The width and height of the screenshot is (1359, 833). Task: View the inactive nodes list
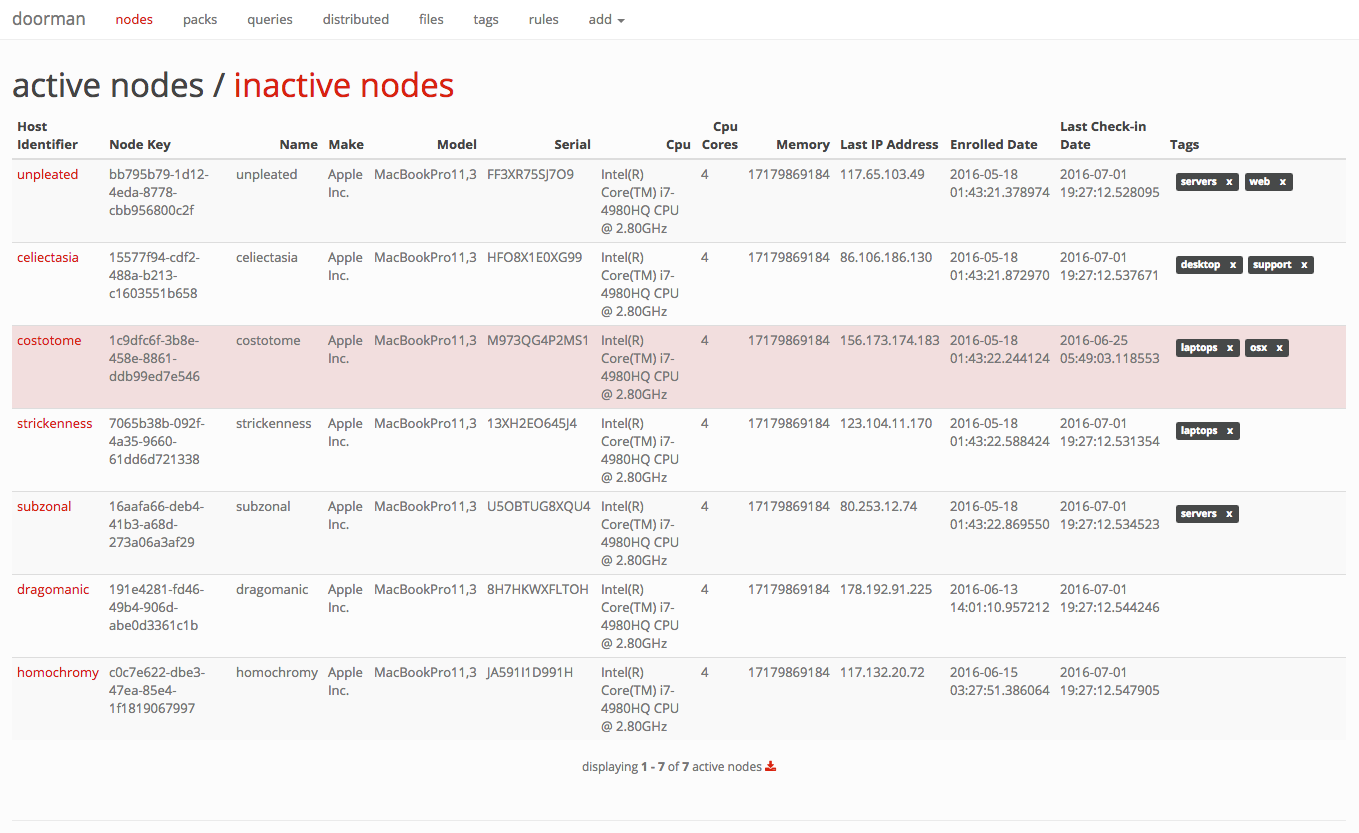pos(343,85)
